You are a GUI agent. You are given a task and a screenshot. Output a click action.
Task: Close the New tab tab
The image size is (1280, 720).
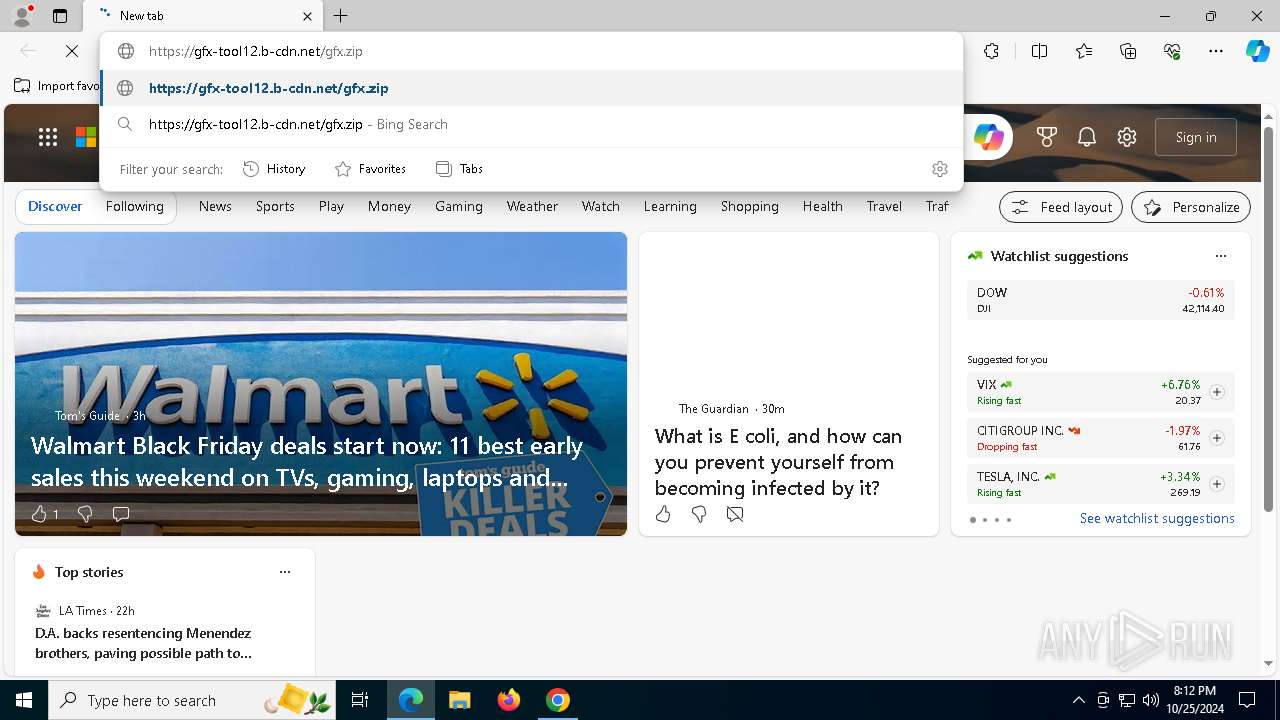pyautogui.click(x=307, y=16)
